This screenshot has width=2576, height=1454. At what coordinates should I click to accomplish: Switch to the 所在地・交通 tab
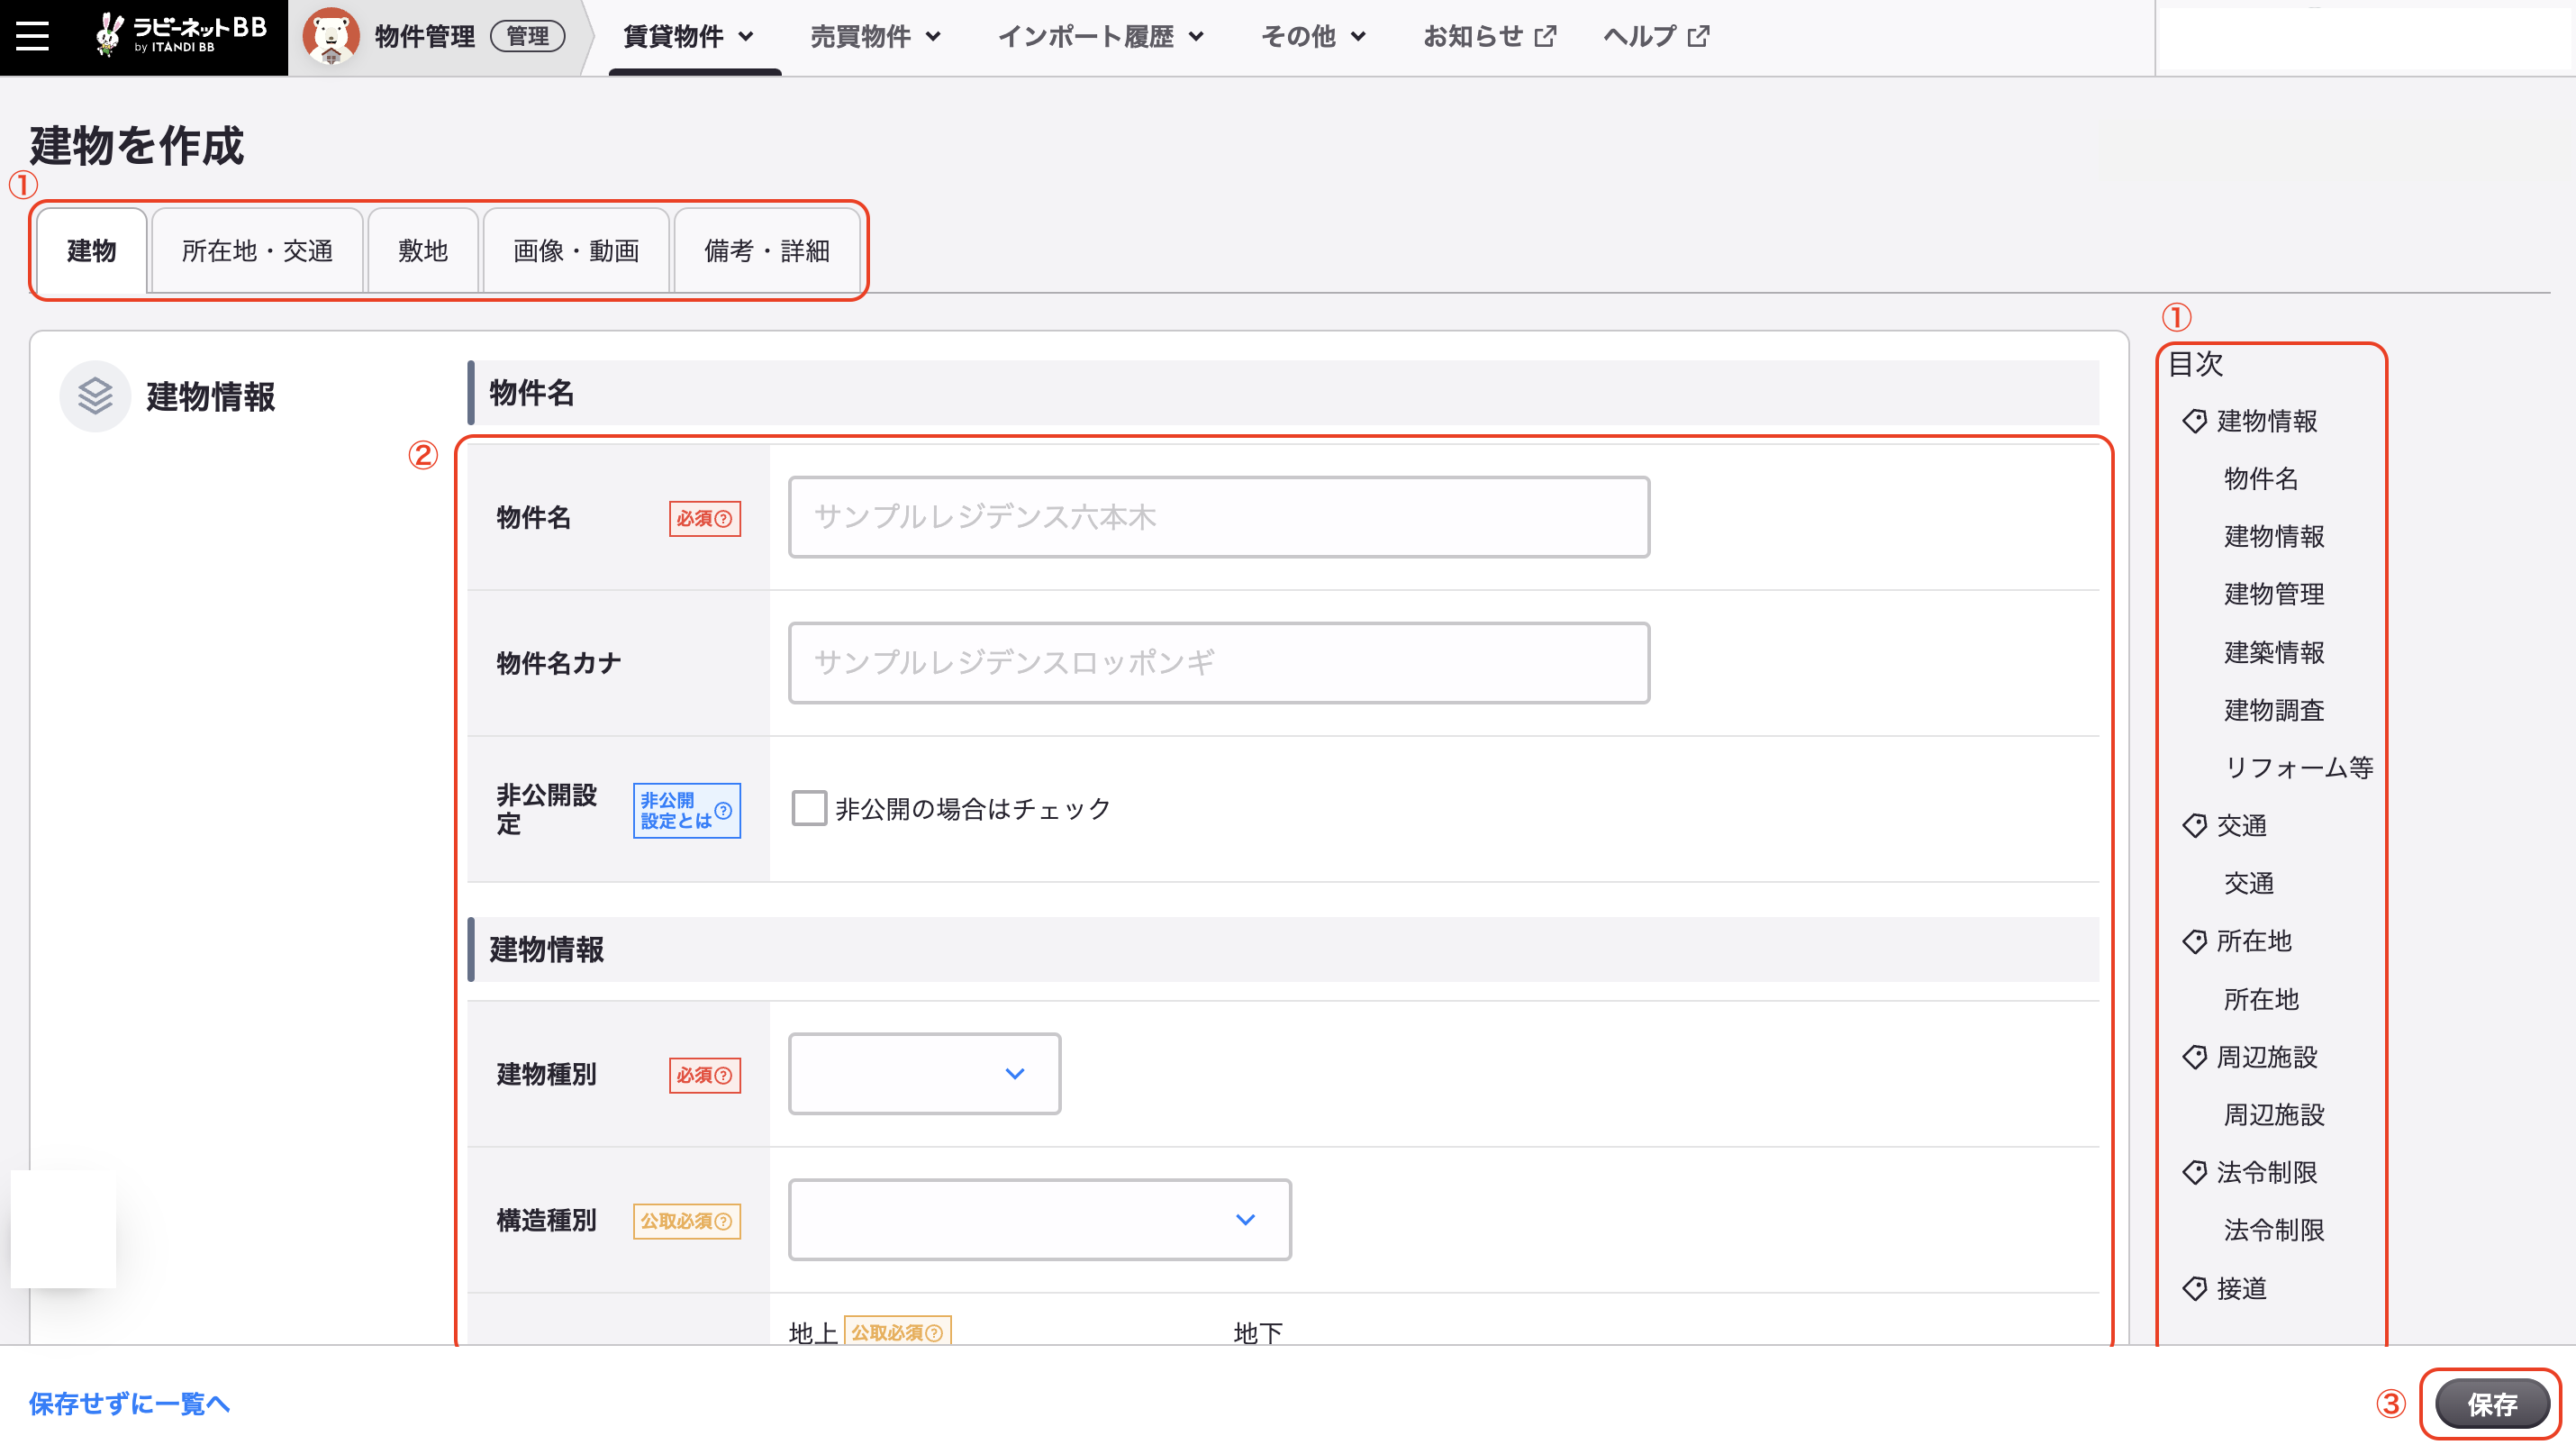pos(257,251)
